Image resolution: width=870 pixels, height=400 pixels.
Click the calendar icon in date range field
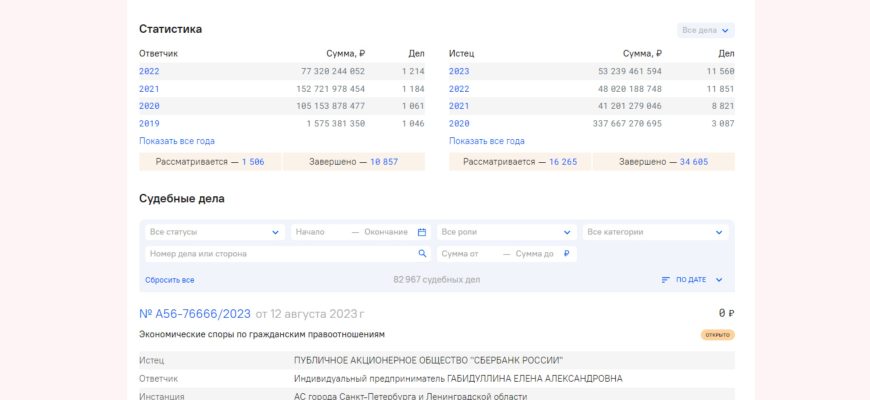point(422,232)
